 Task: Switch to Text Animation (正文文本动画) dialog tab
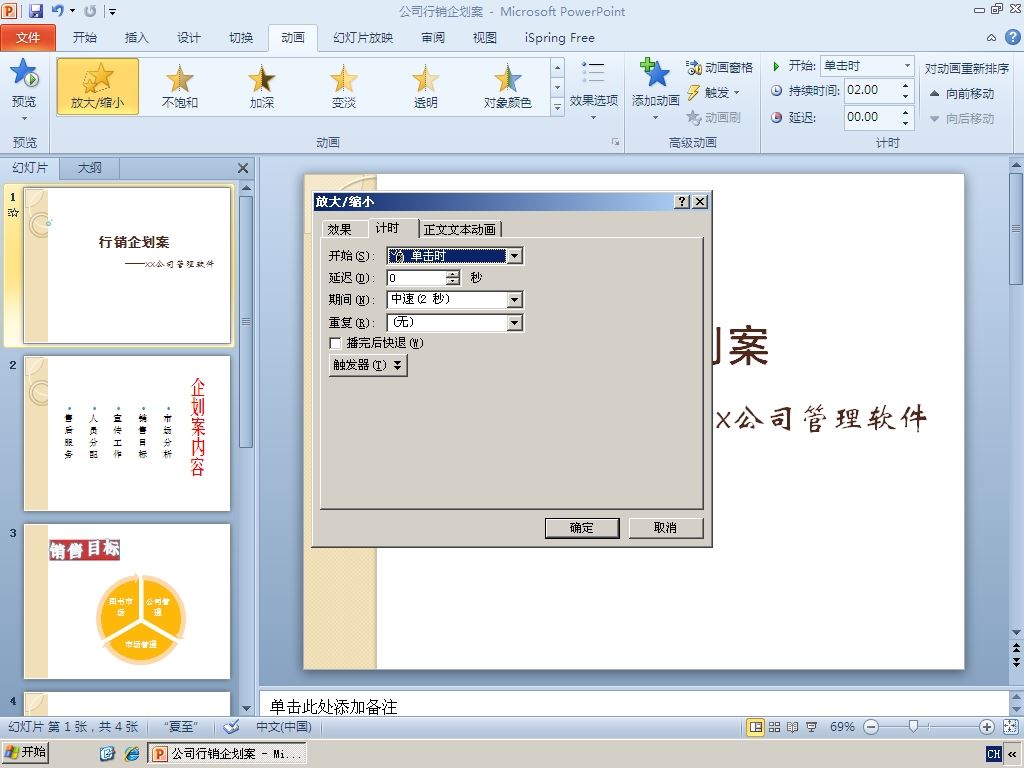(460, 229)
